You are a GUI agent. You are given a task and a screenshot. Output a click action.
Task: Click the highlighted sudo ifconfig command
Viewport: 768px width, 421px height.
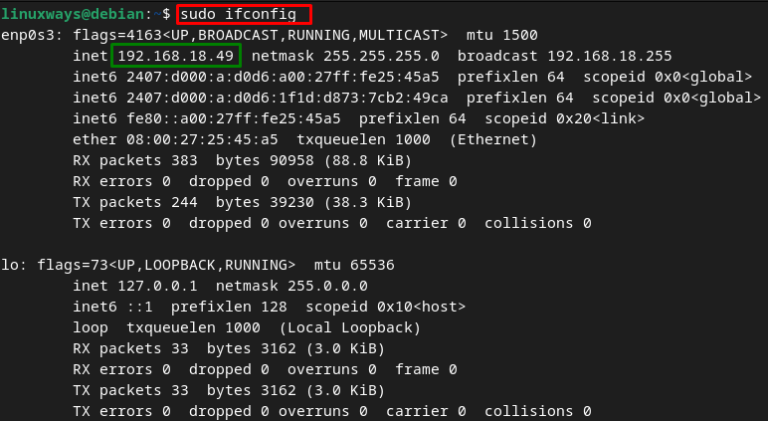click(x=243, y=14)
